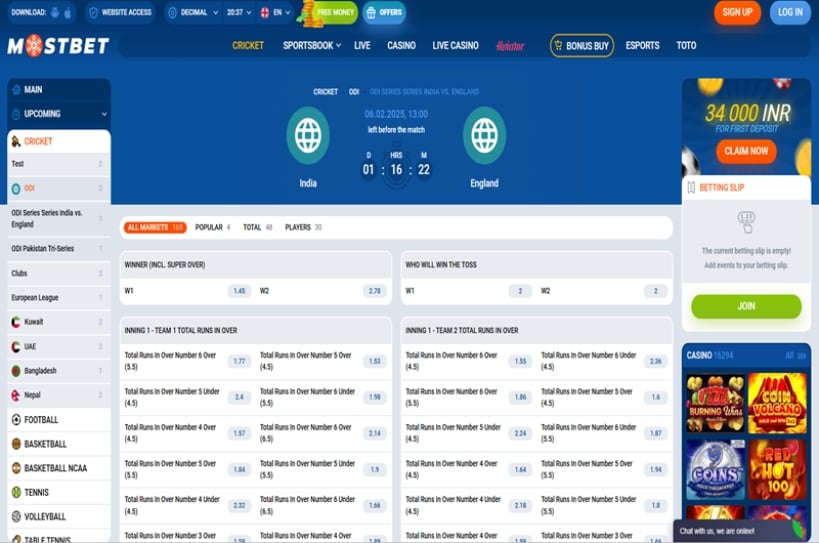819x543 pixels.
Task: Expand the Sportsbook menu dropdown
Action: (312, 45)
